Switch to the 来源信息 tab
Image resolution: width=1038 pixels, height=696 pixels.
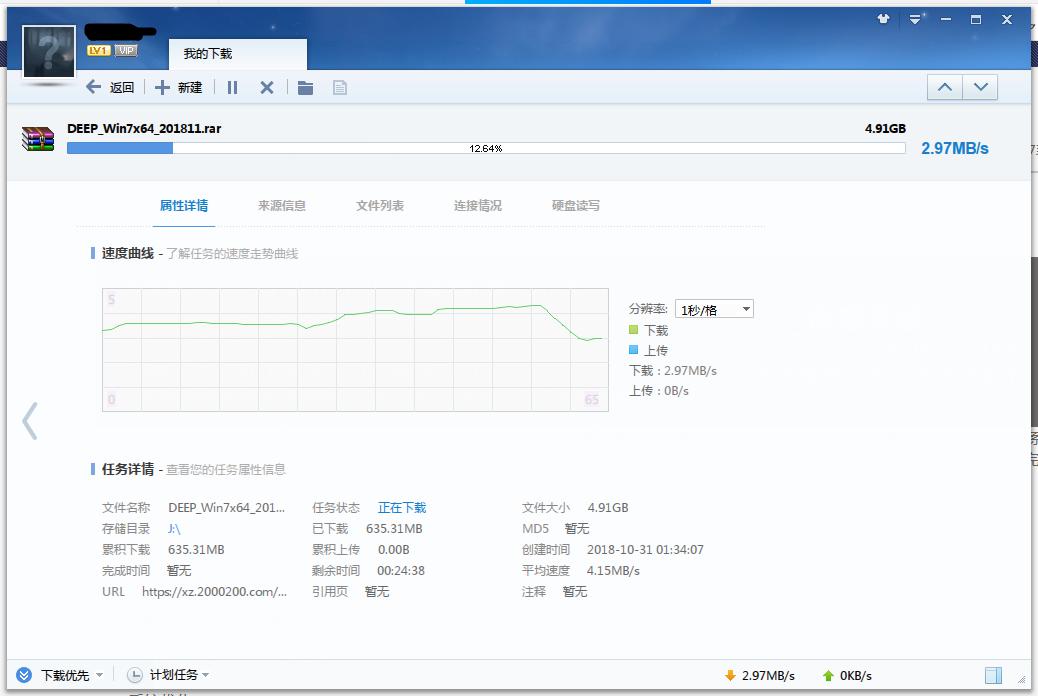pos(282,206)
